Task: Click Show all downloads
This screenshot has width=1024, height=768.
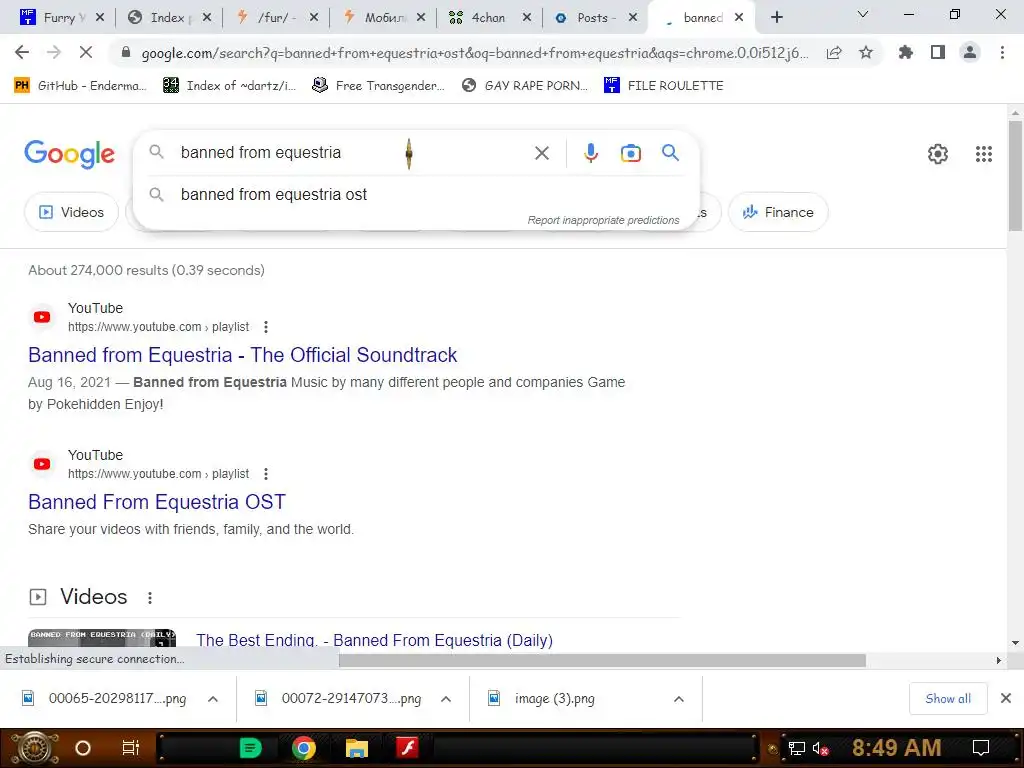Action: pos(948,699)
